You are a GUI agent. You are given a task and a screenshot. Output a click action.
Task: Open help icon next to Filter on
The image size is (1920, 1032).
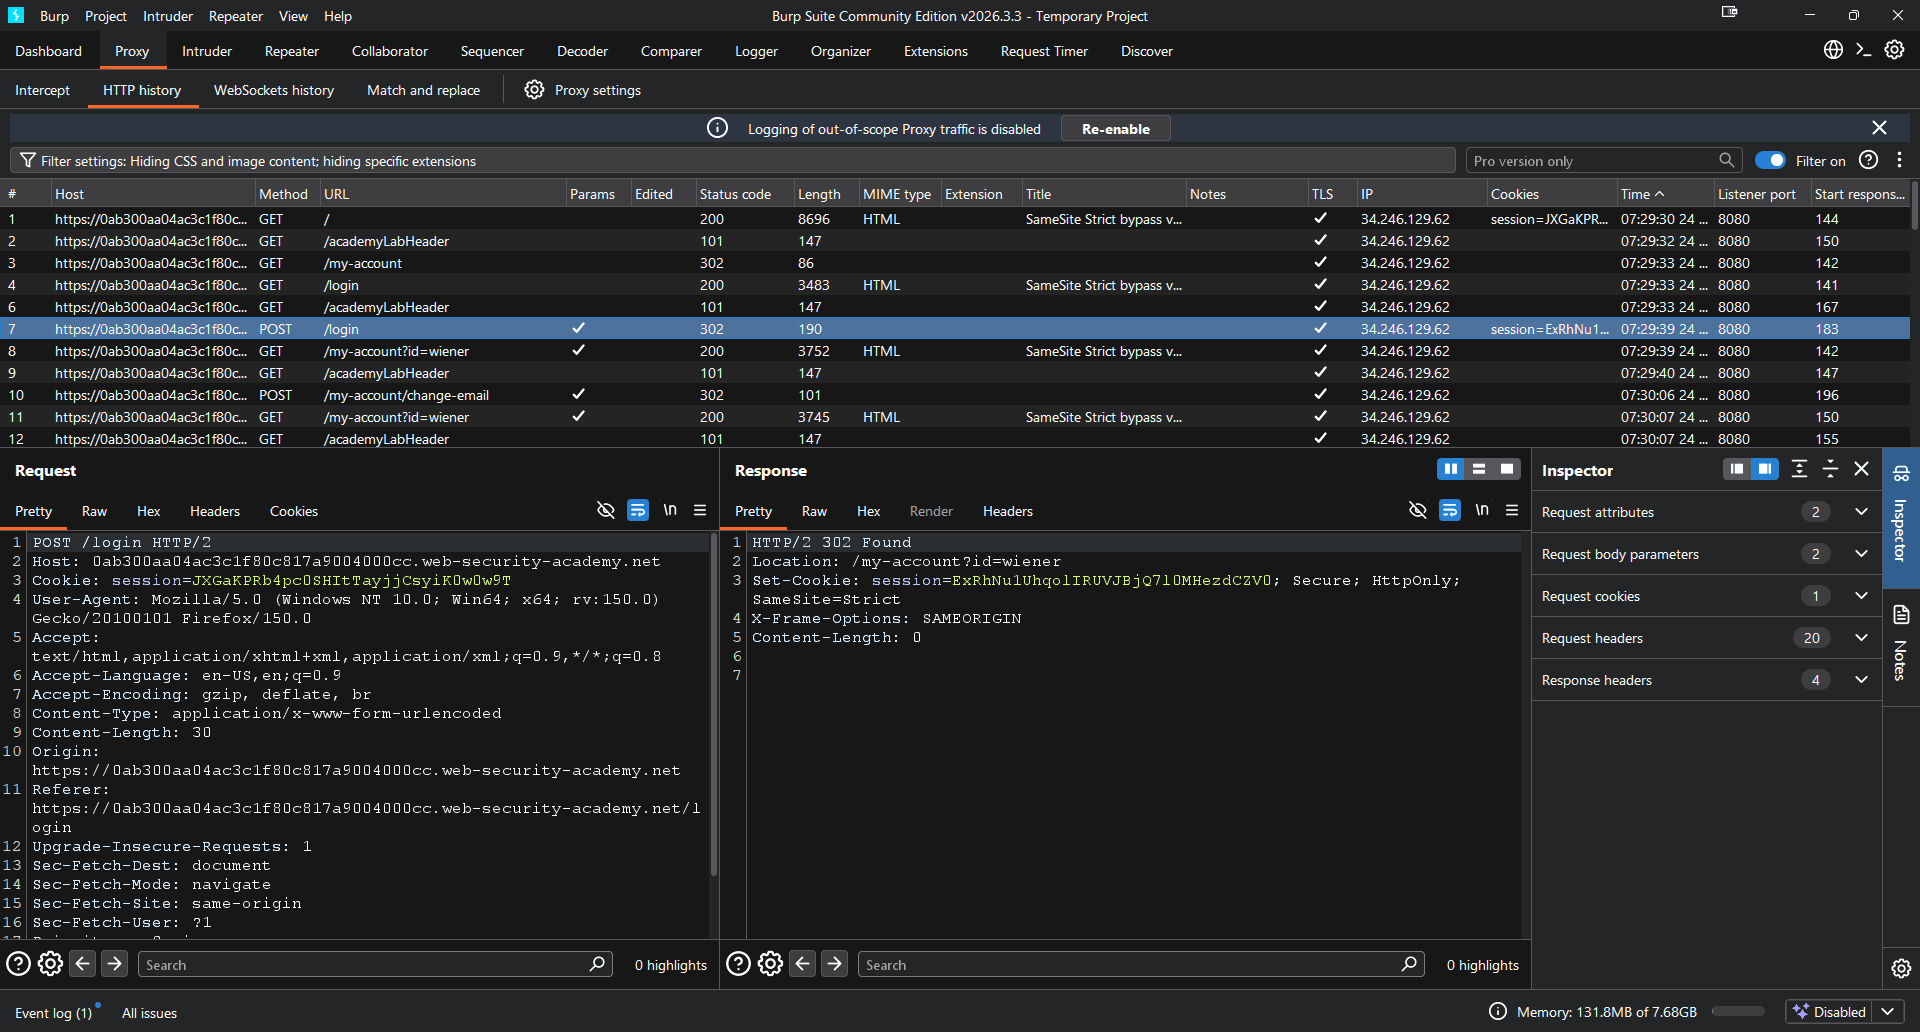1868,160
